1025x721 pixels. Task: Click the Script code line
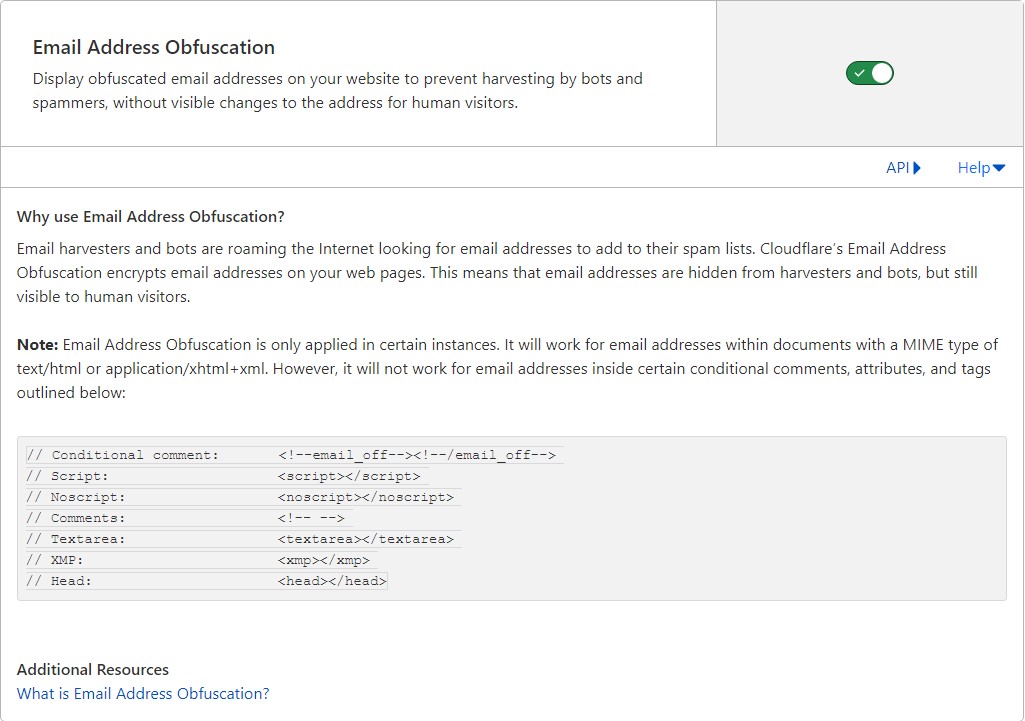click(227, 476)
